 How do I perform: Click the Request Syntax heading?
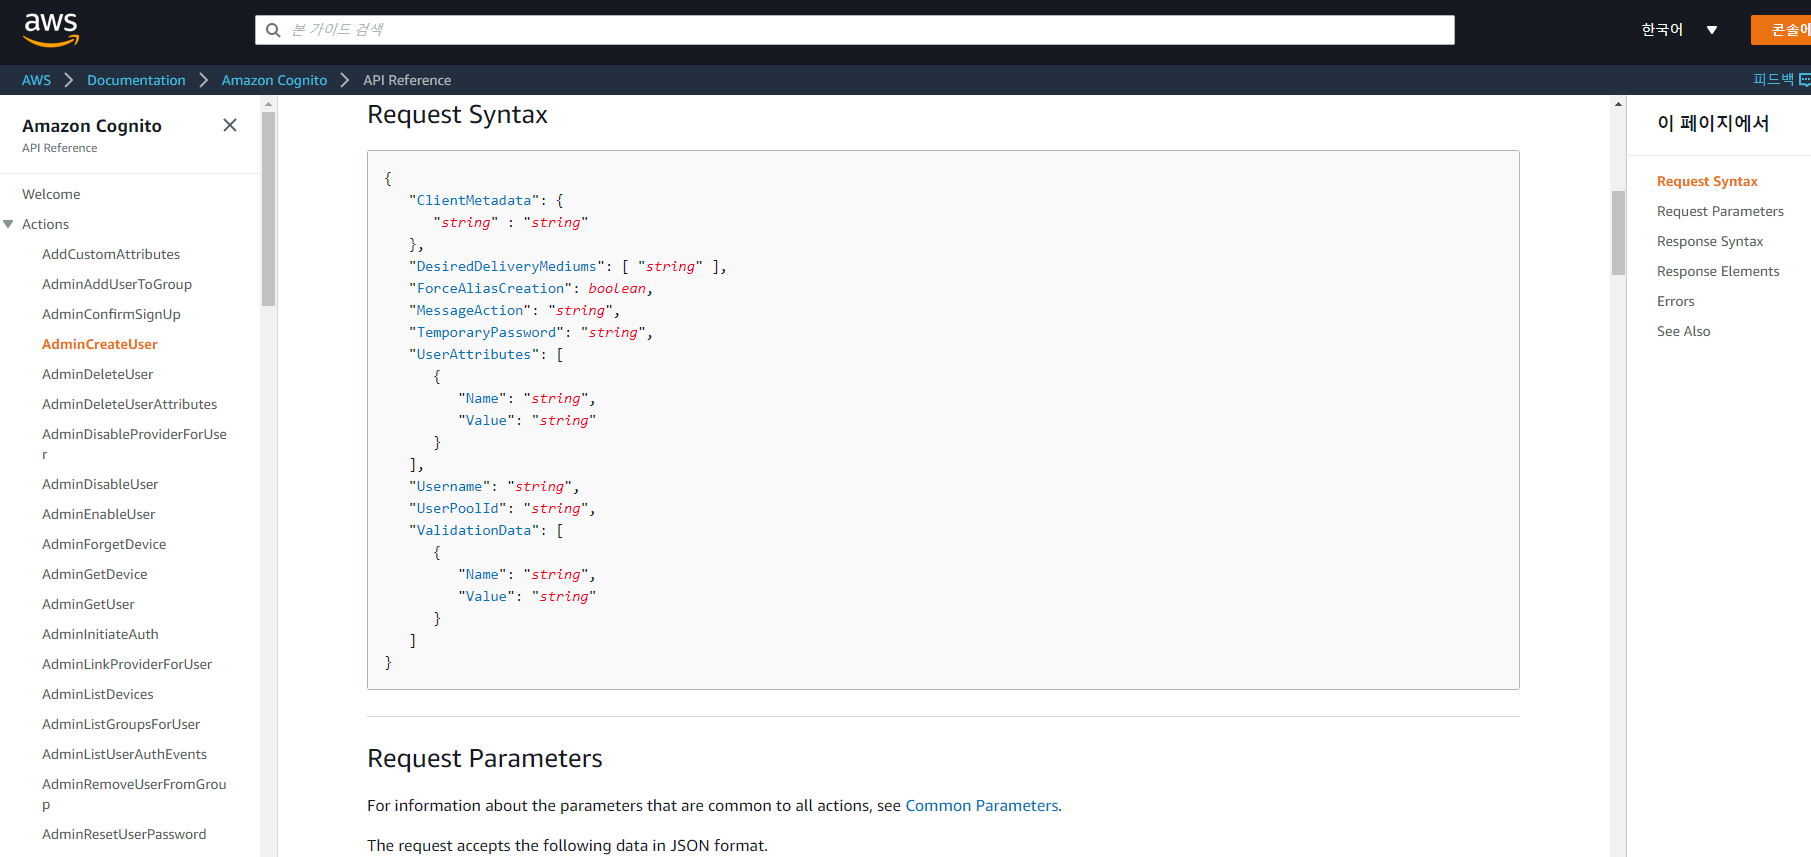[x=457, y=115]
